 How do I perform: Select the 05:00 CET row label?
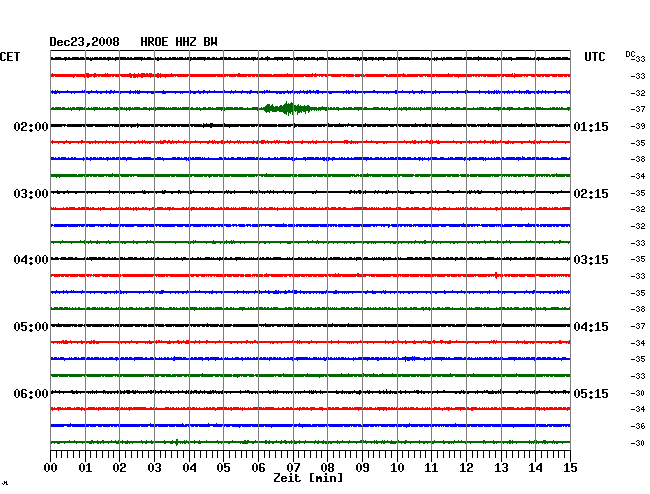pos(31,327)
